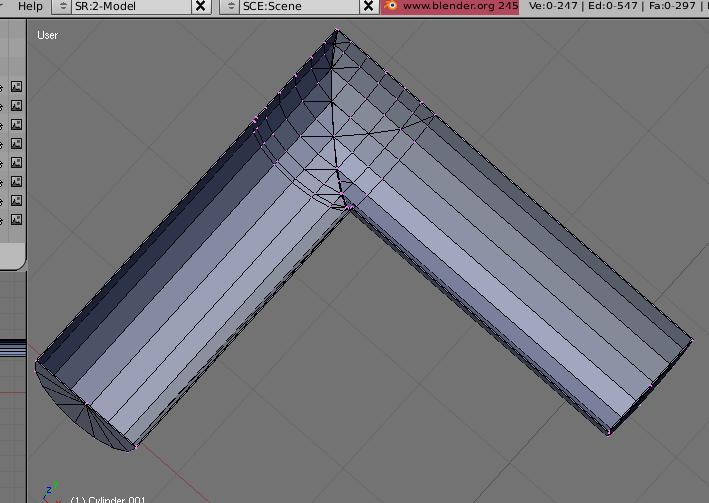
Task: Click the Ve:0-247 vertex count text
Action: [553, 6]
